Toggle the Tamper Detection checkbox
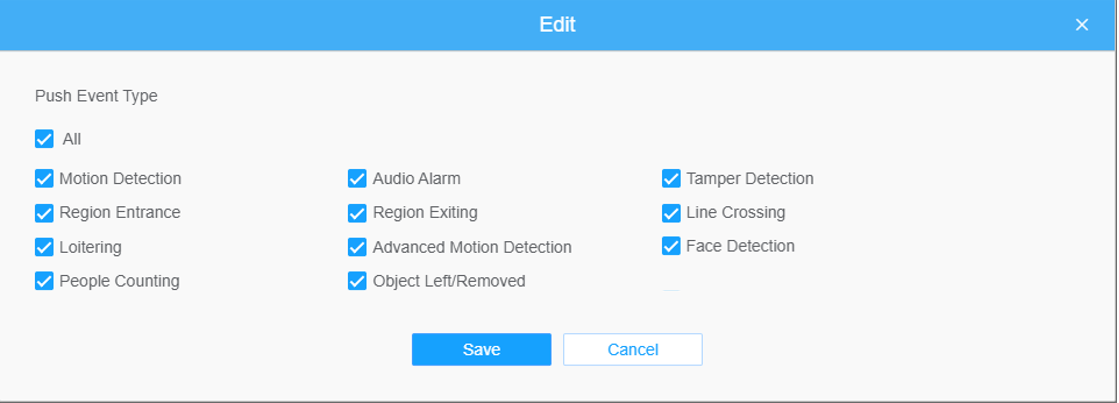 click(671, 179)
